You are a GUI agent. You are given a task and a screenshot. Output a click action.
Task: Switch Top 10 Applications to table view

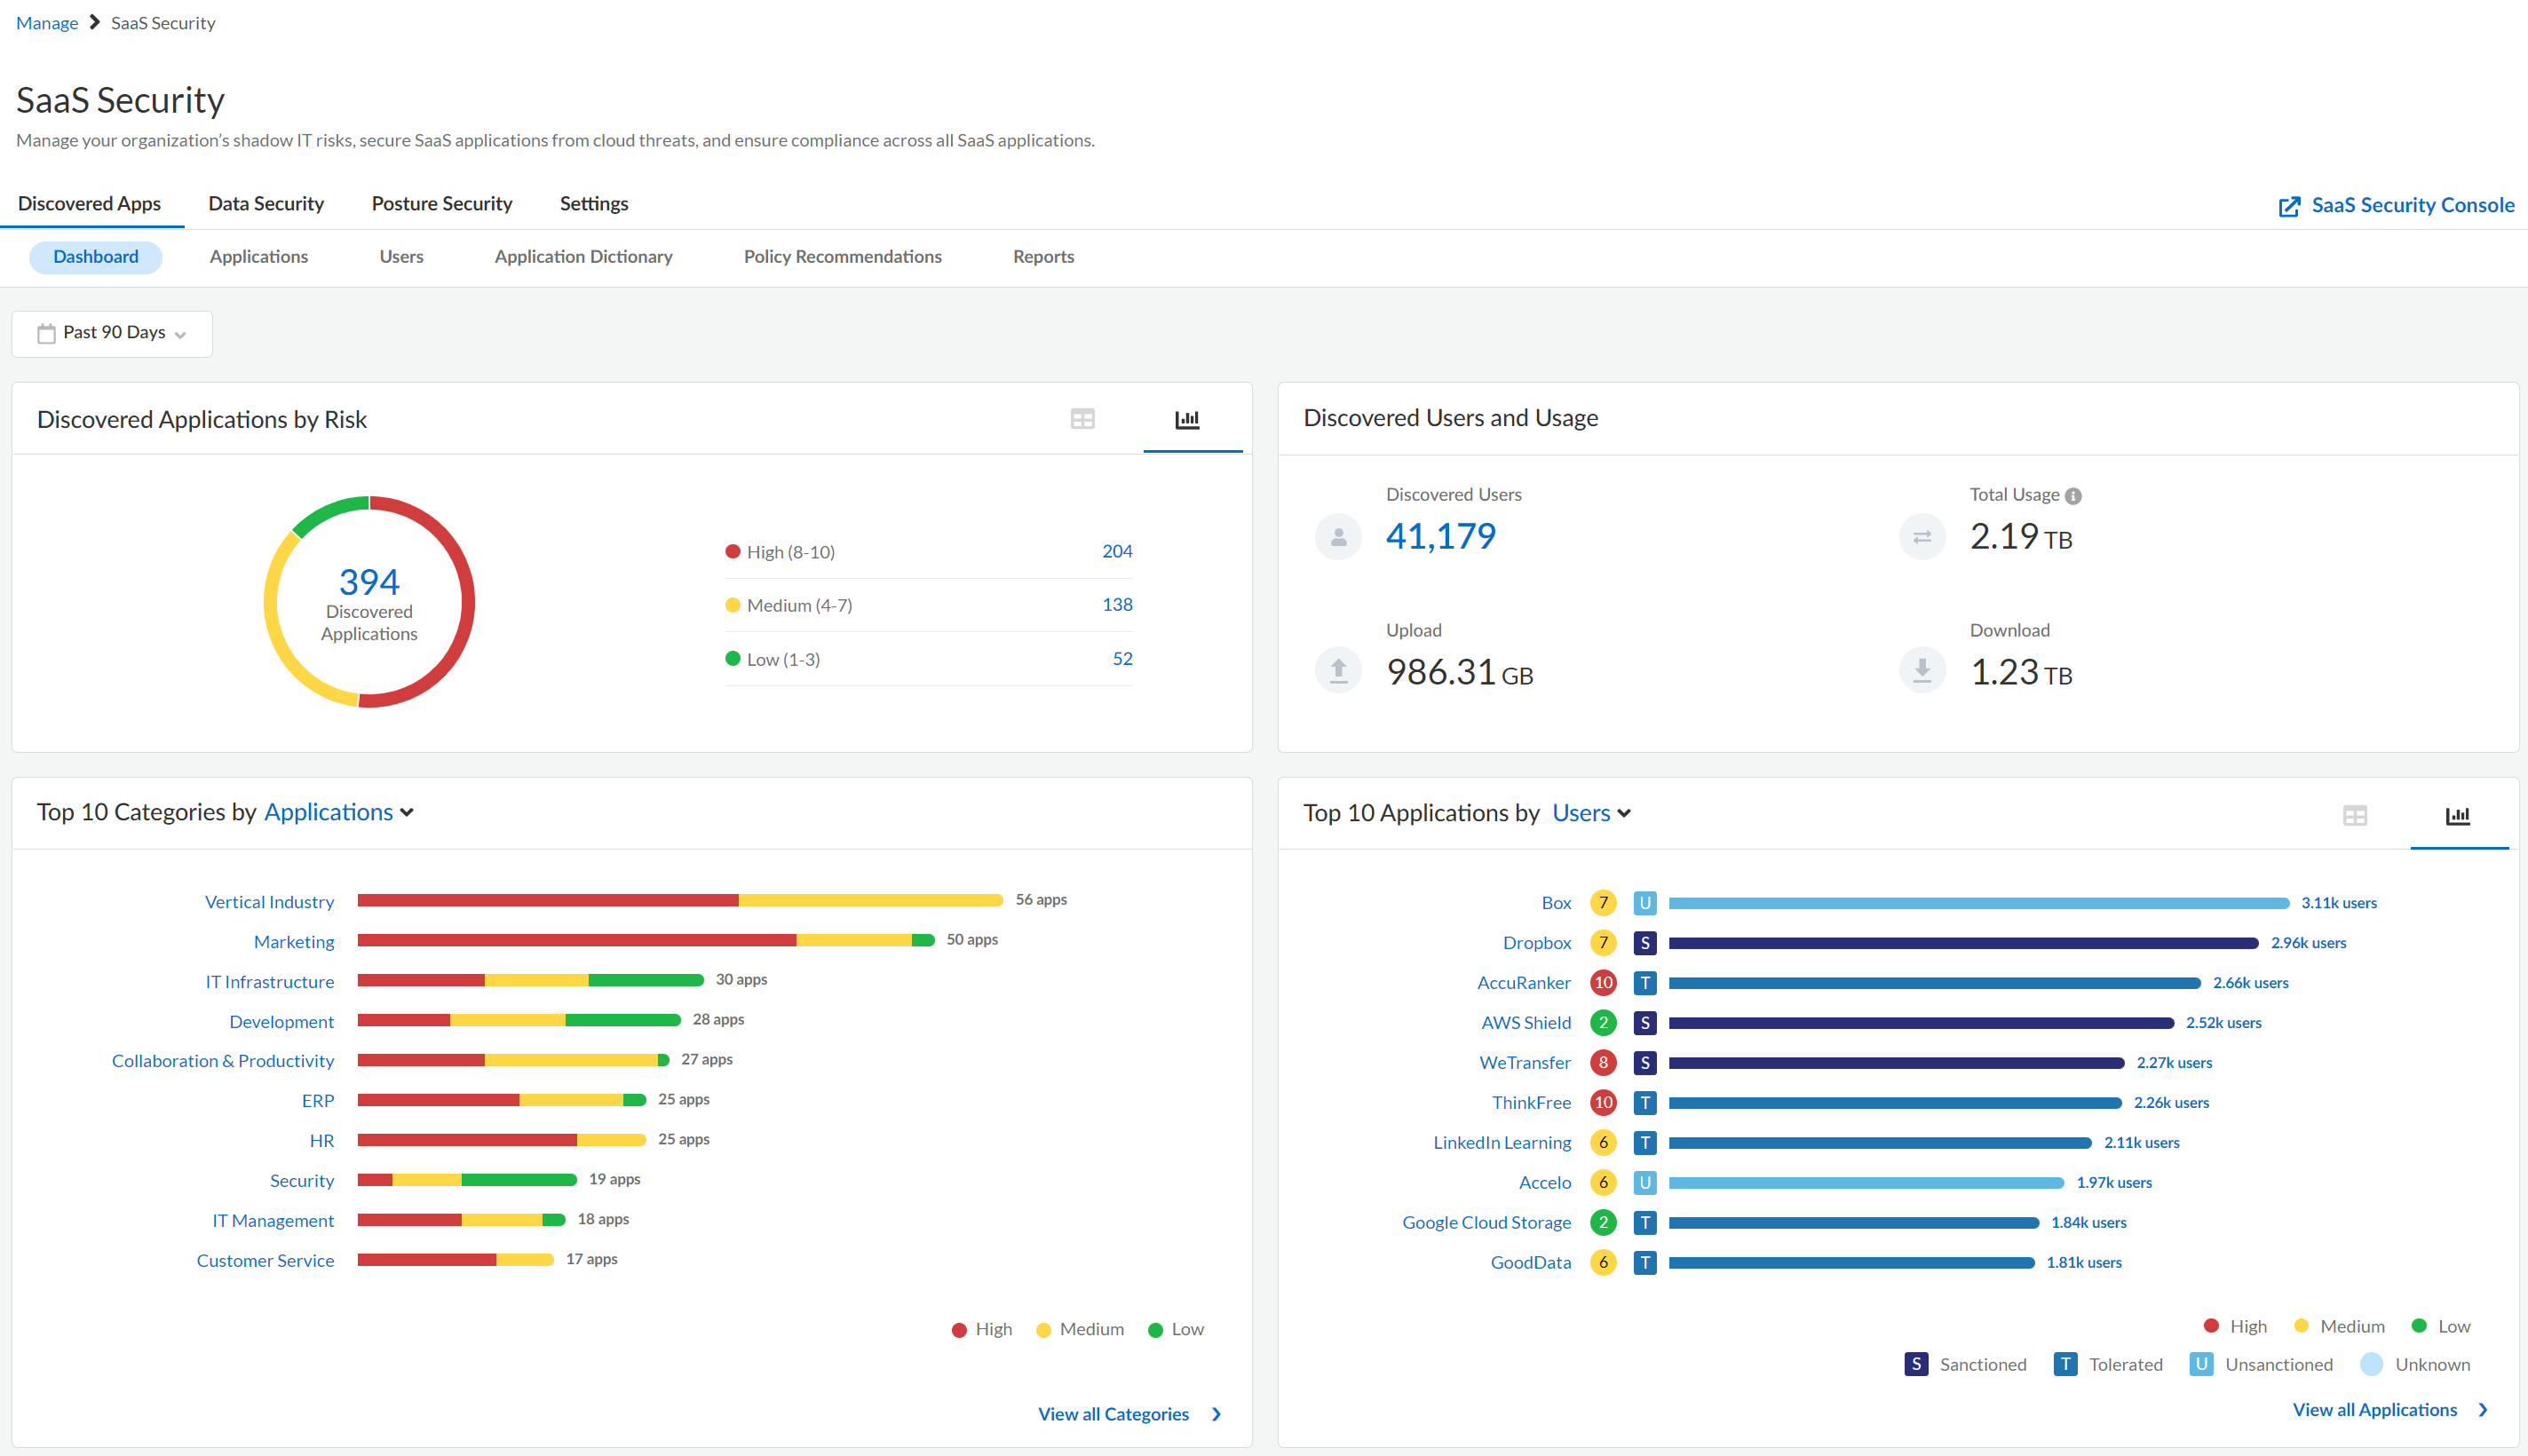coord(2354,816)
